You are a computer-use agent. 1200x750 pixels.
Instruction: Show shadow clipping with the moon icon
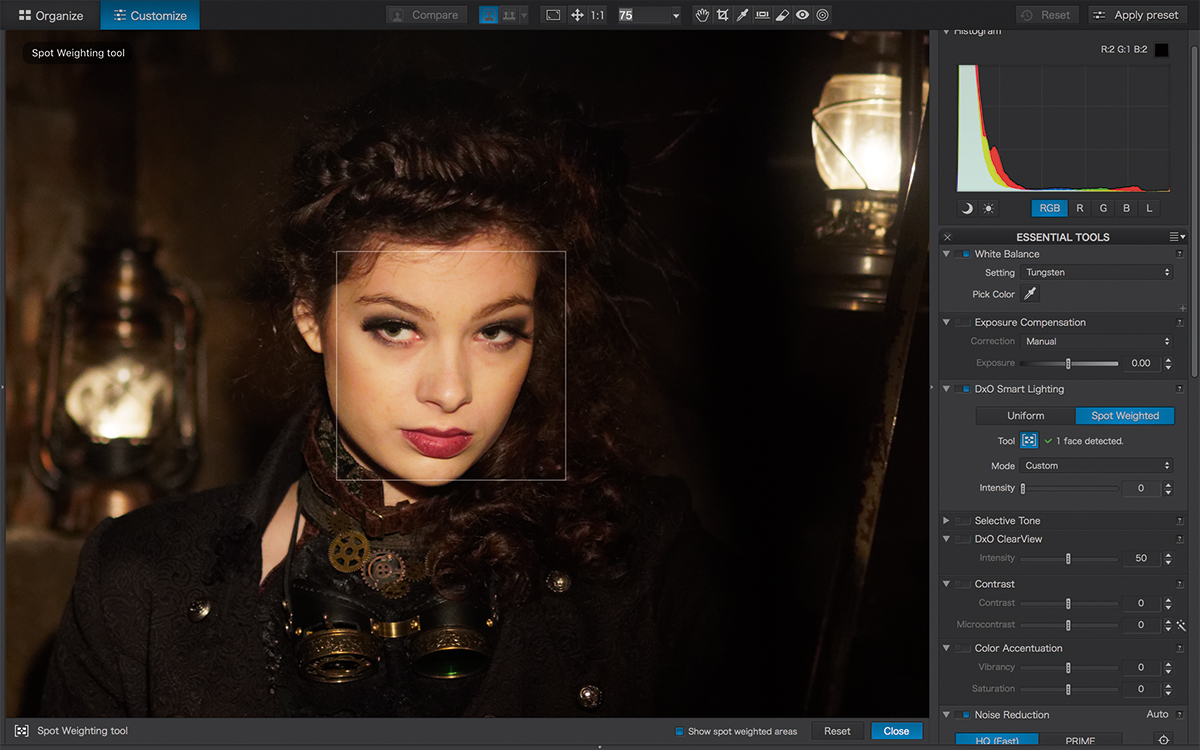(x=967, y=208)
